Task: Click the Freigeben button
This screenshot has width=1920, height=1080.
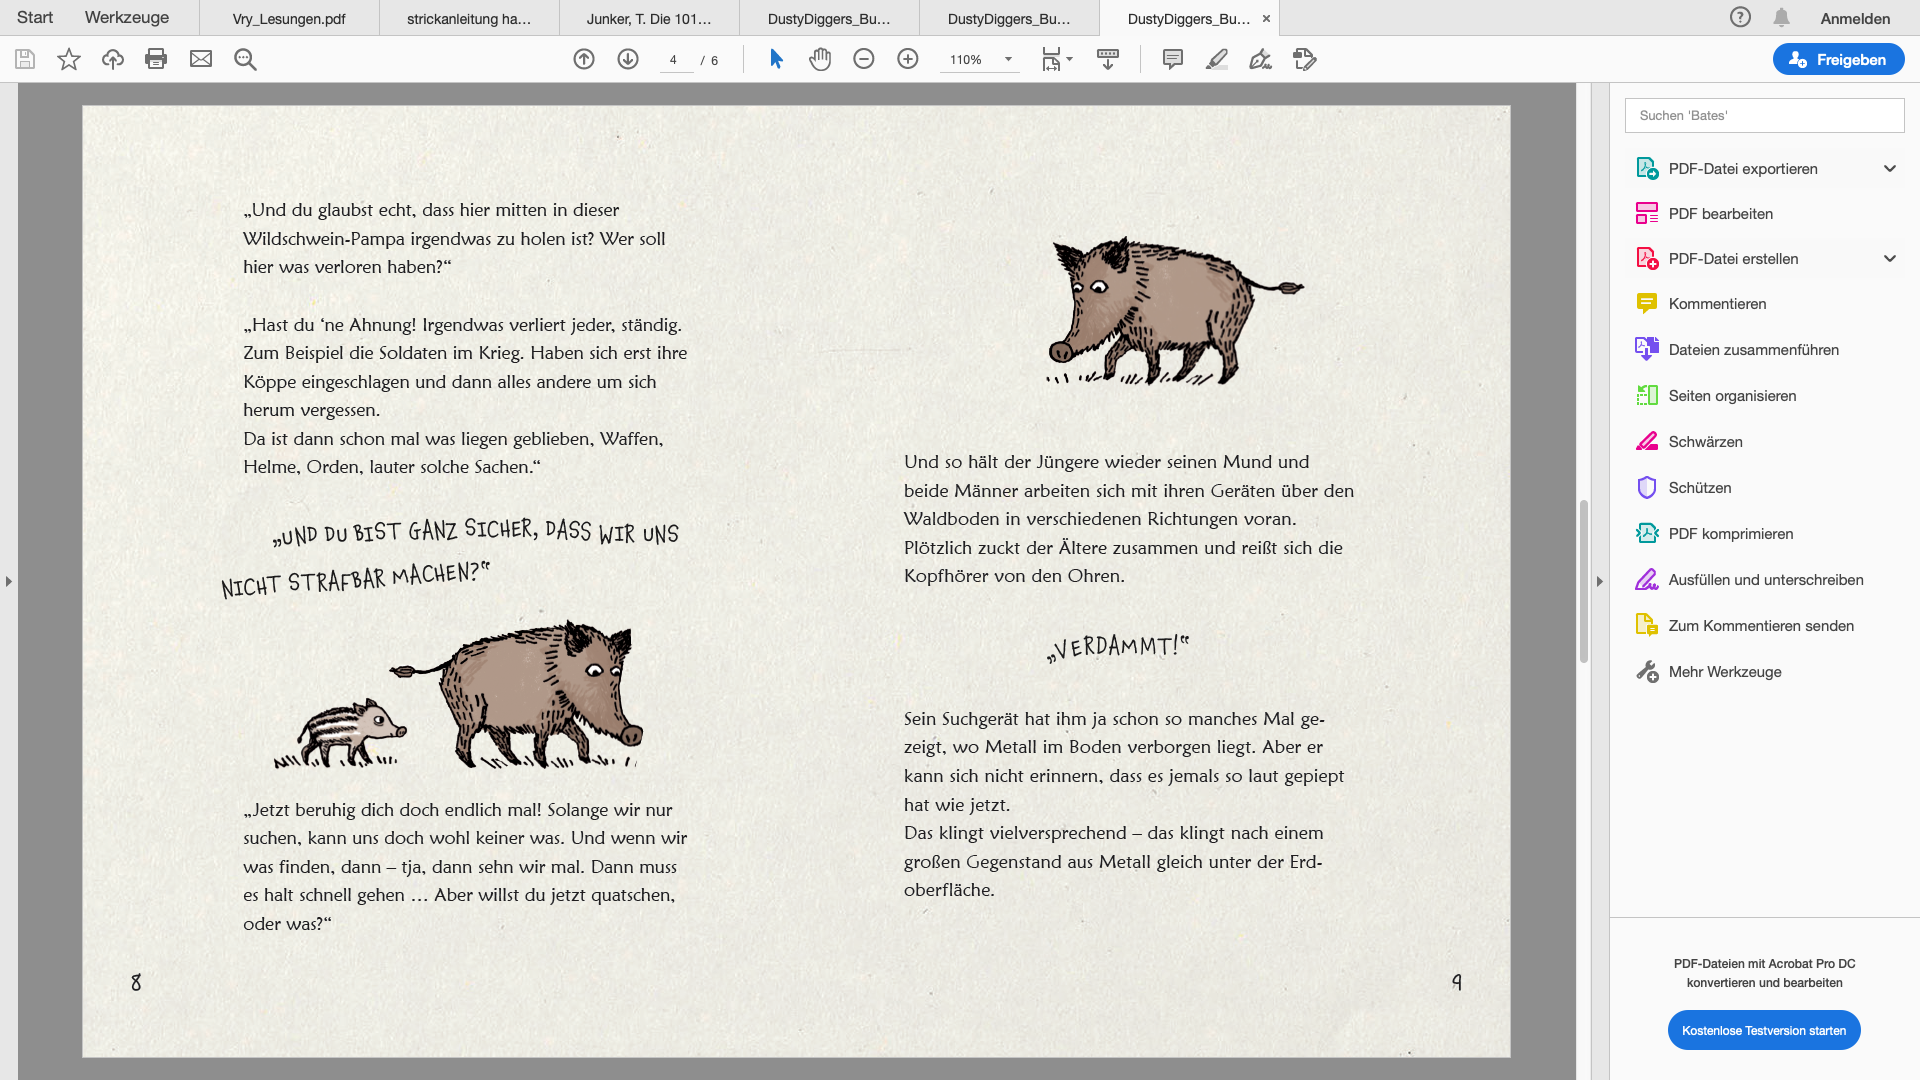Action: (1838, 59)
